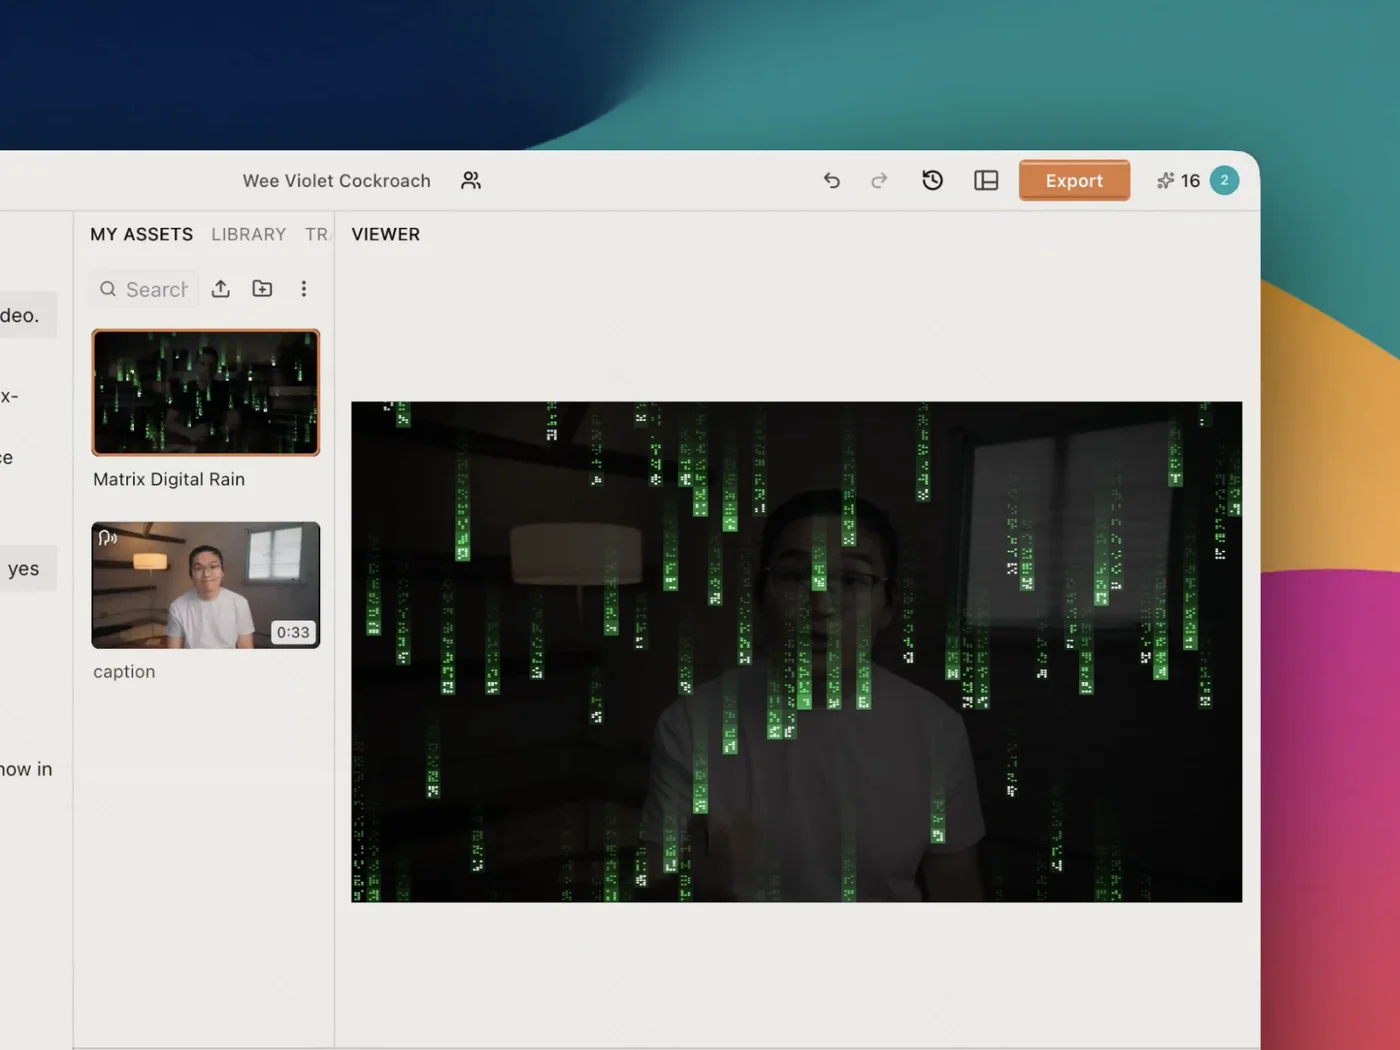
Task: Select the Matrix Digital Rain thumbnail
Action: (206, 392)
